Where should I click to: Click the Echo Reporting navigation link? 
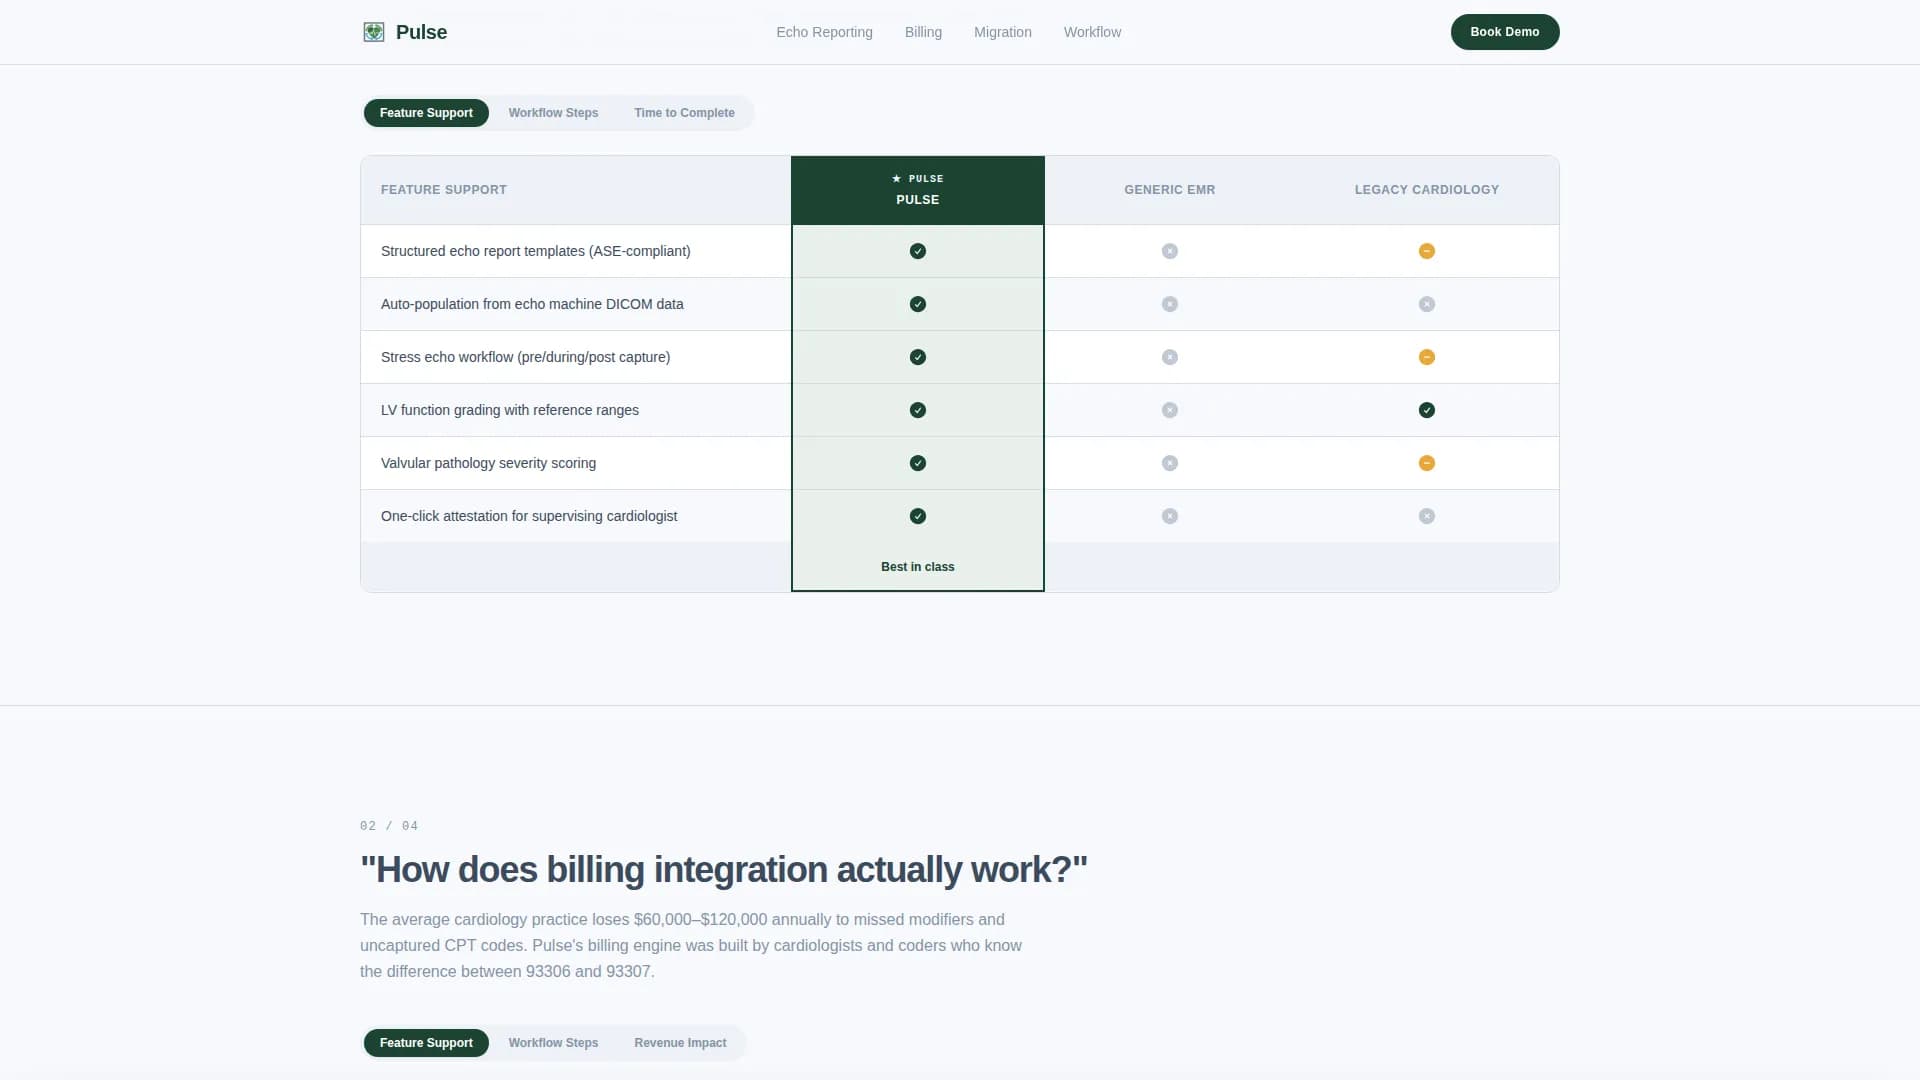point(824,31)
